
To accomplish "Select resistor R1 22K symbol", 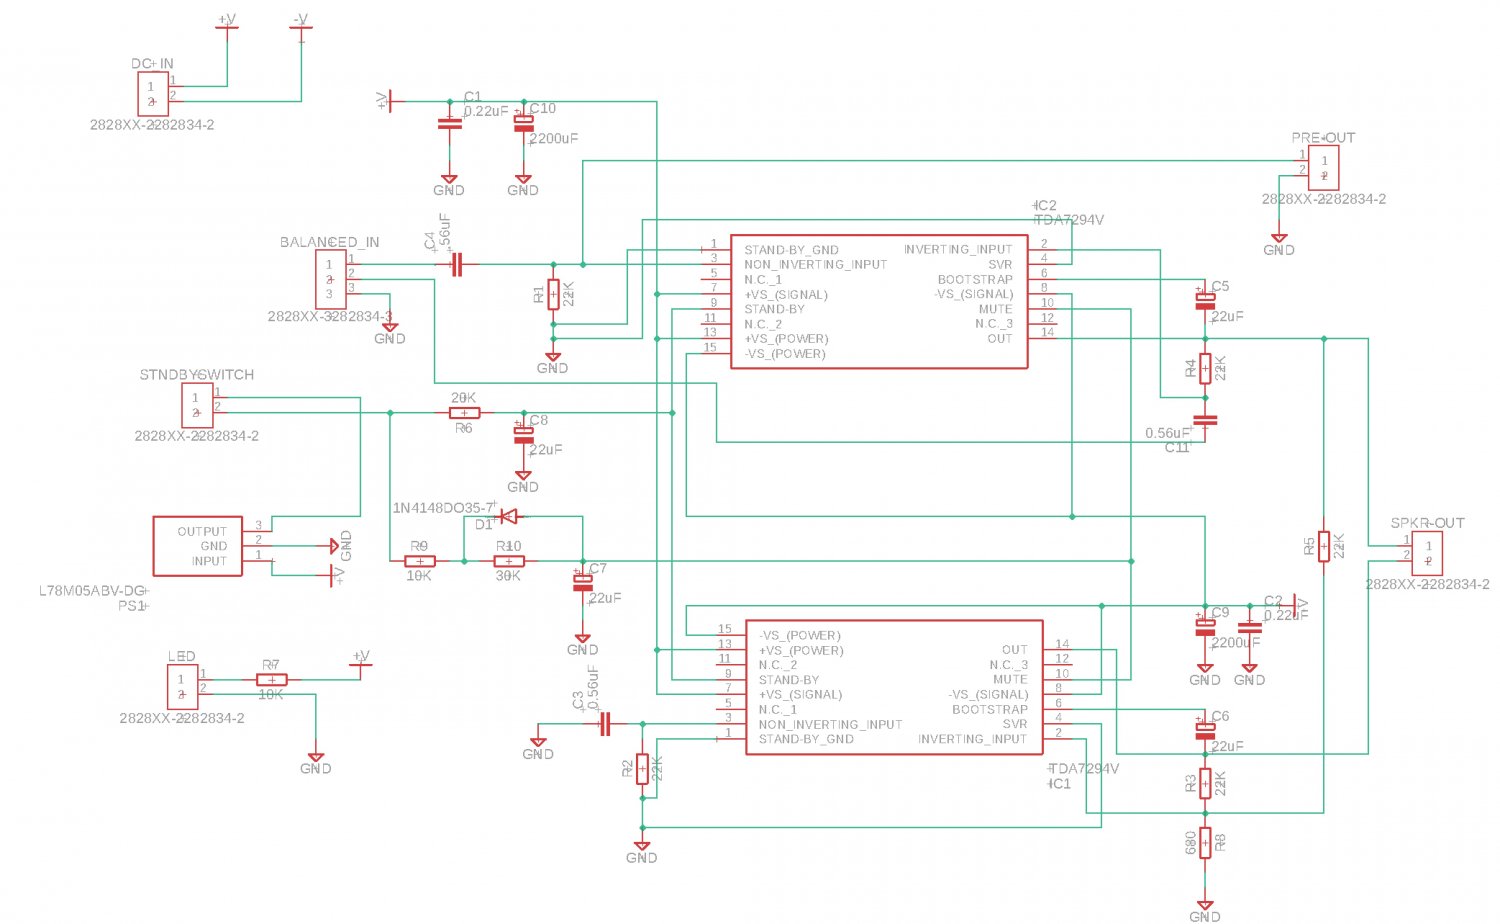I will pyautogui.click(x=553, y=294).
